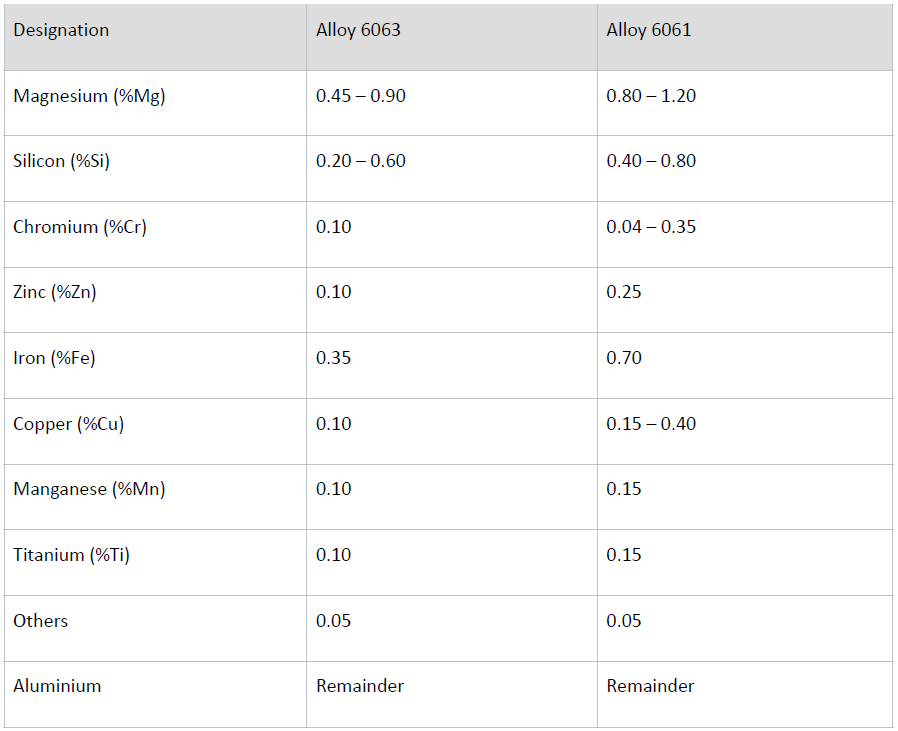
Task: Click the Alloy 6063 column header
Action: [358, 30]
